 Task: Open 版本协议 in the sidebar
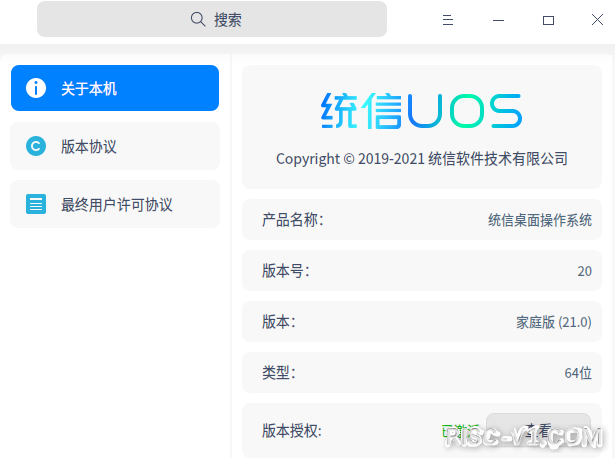pyautogui.click(x=115, y=146)
